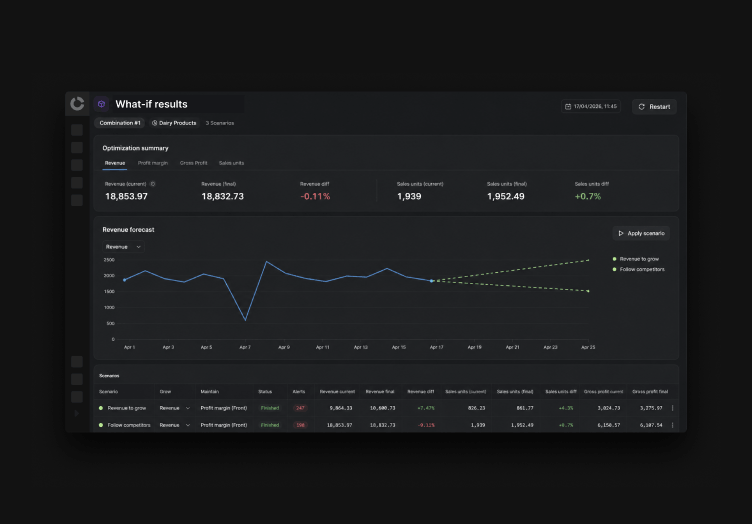Click the Revenue current column header
Screen dimensions: 752x524
[337, 392]
